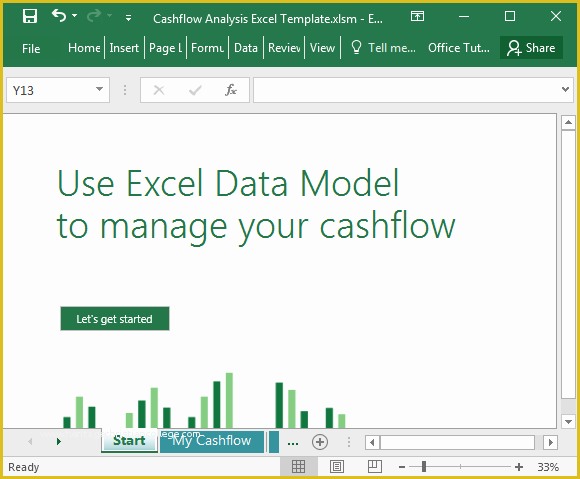The width and height of the screenshot is (580, 479).
Task: Open Ribbon Display Options
Action: pos(417,16)
